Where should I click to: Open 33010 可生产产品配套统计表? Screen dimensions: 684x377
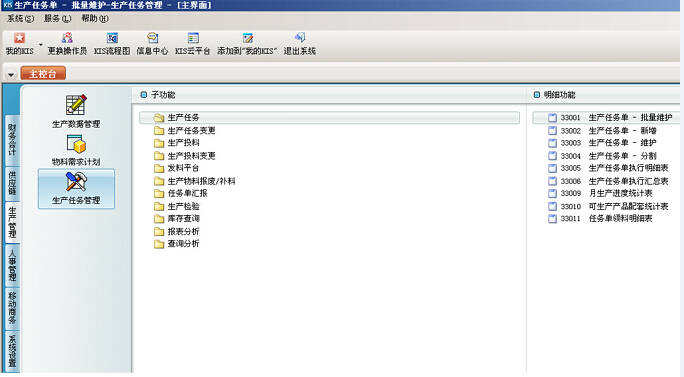[608, 206]
